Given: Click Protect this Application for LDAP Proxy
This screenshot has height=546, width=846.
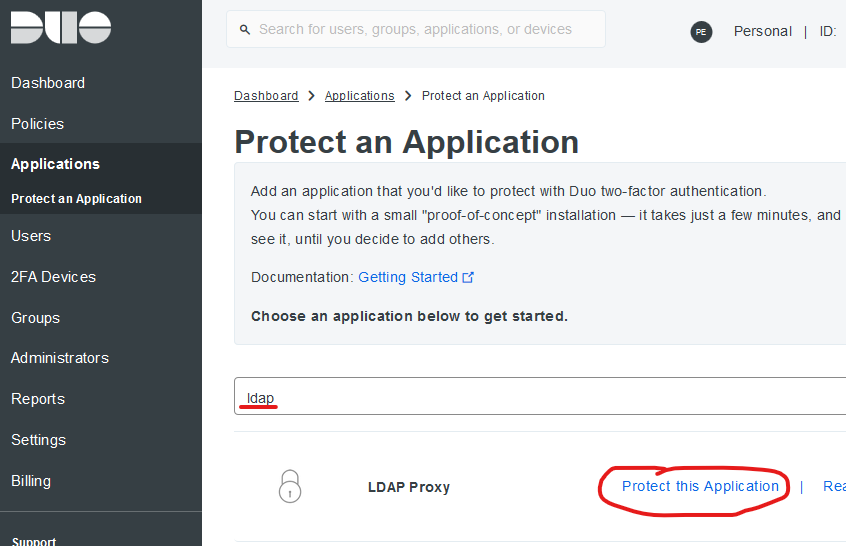Looking at the screenshot, I should point(700,486).
